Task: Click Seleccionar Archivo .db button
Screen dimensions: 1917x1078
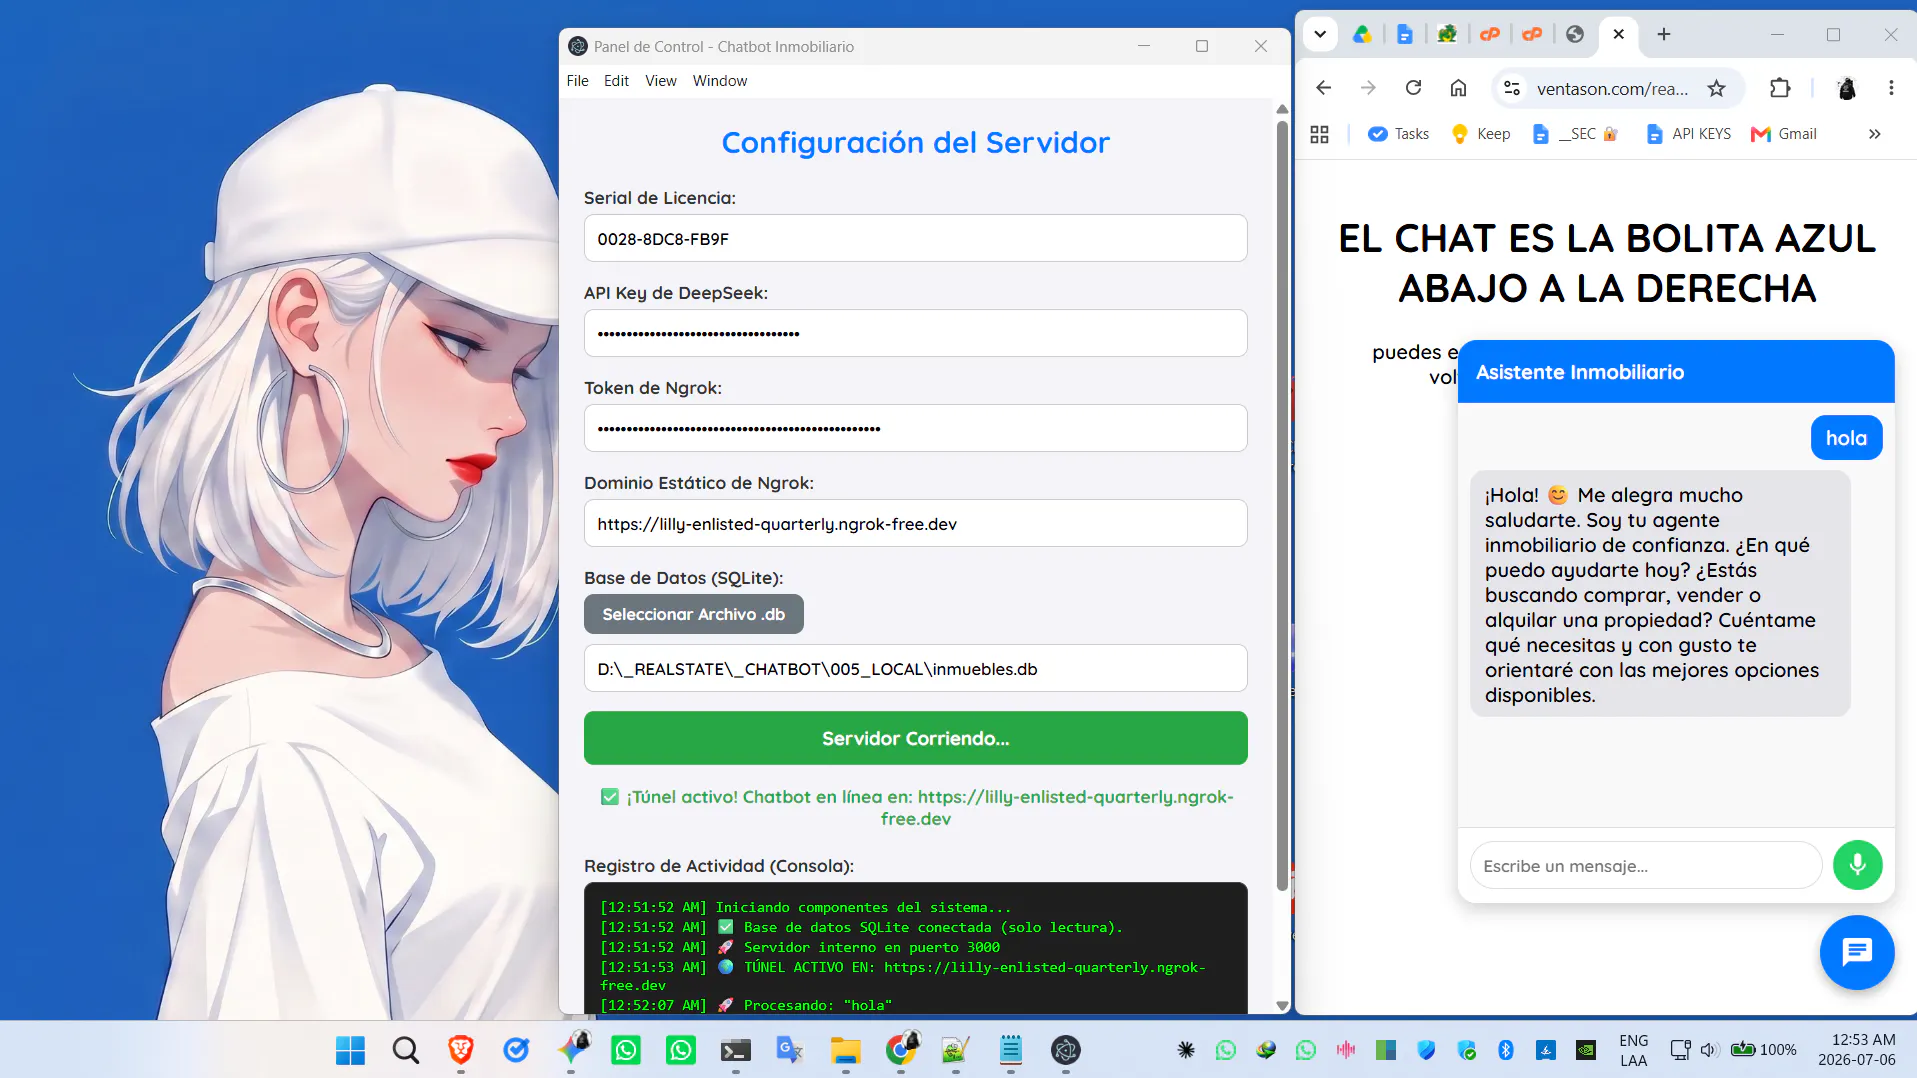Action: [694, 614]
